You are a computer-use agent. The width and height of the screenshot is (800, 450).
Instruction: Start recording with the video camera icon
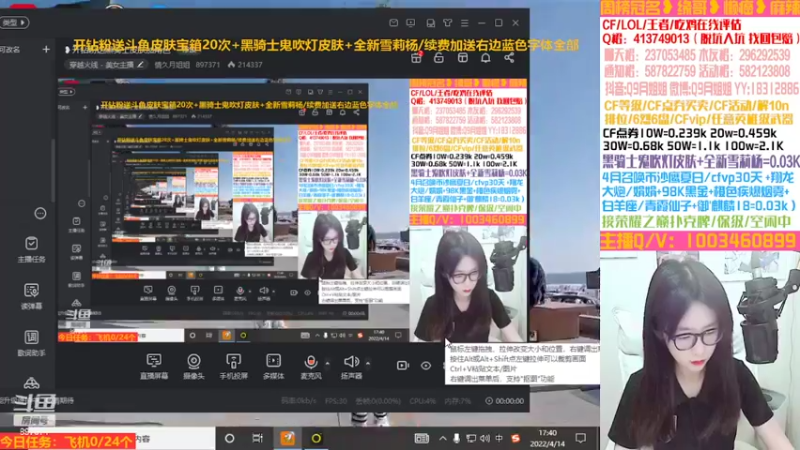point(403,365)
